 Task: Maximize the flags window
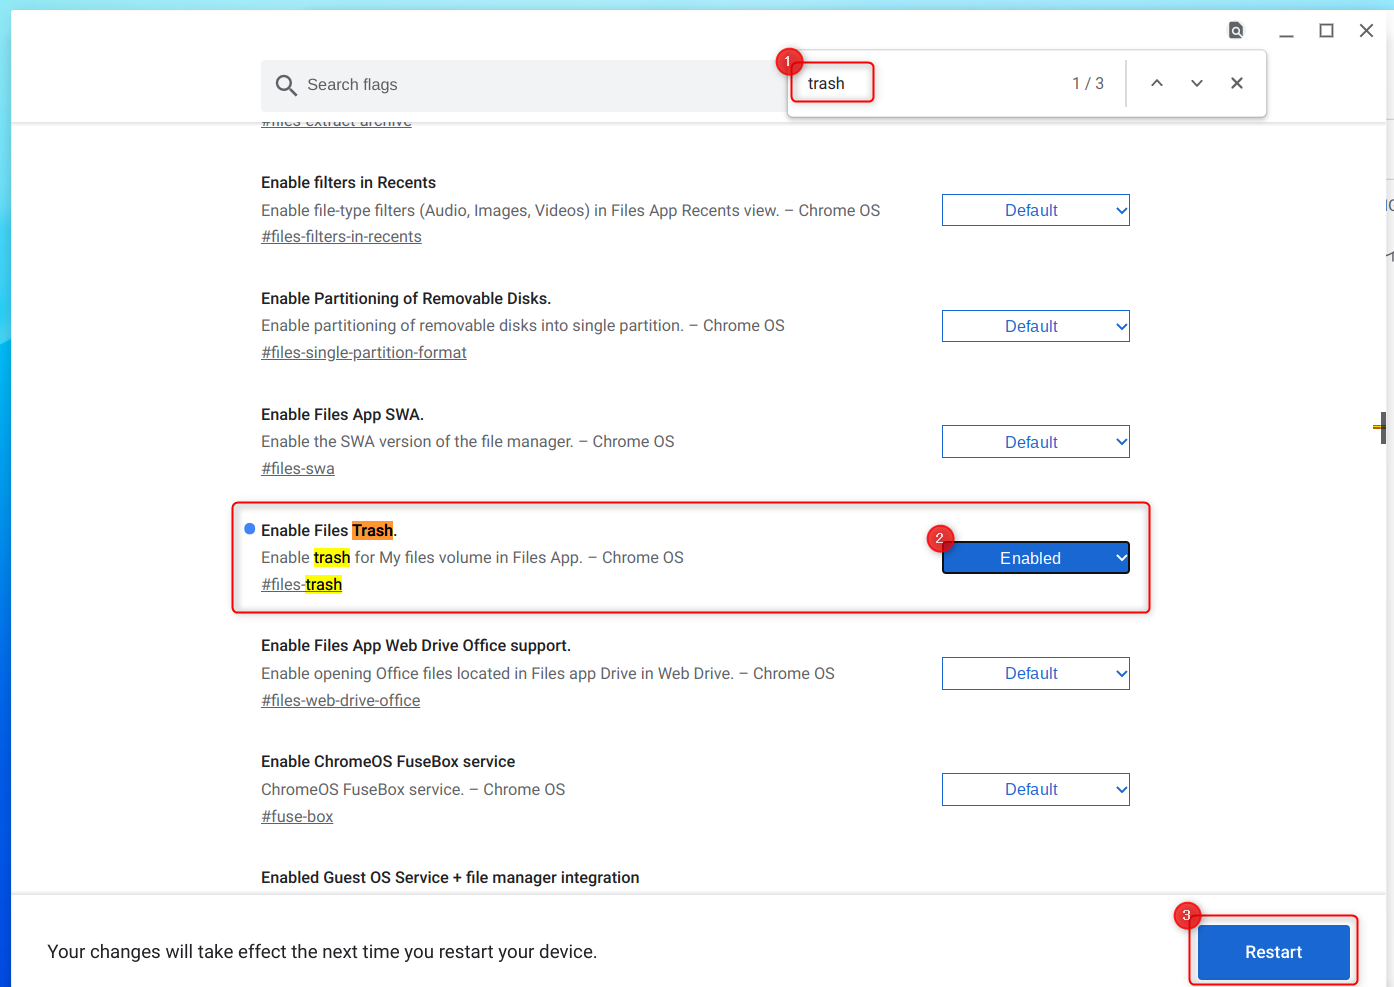coord(1326,31)
